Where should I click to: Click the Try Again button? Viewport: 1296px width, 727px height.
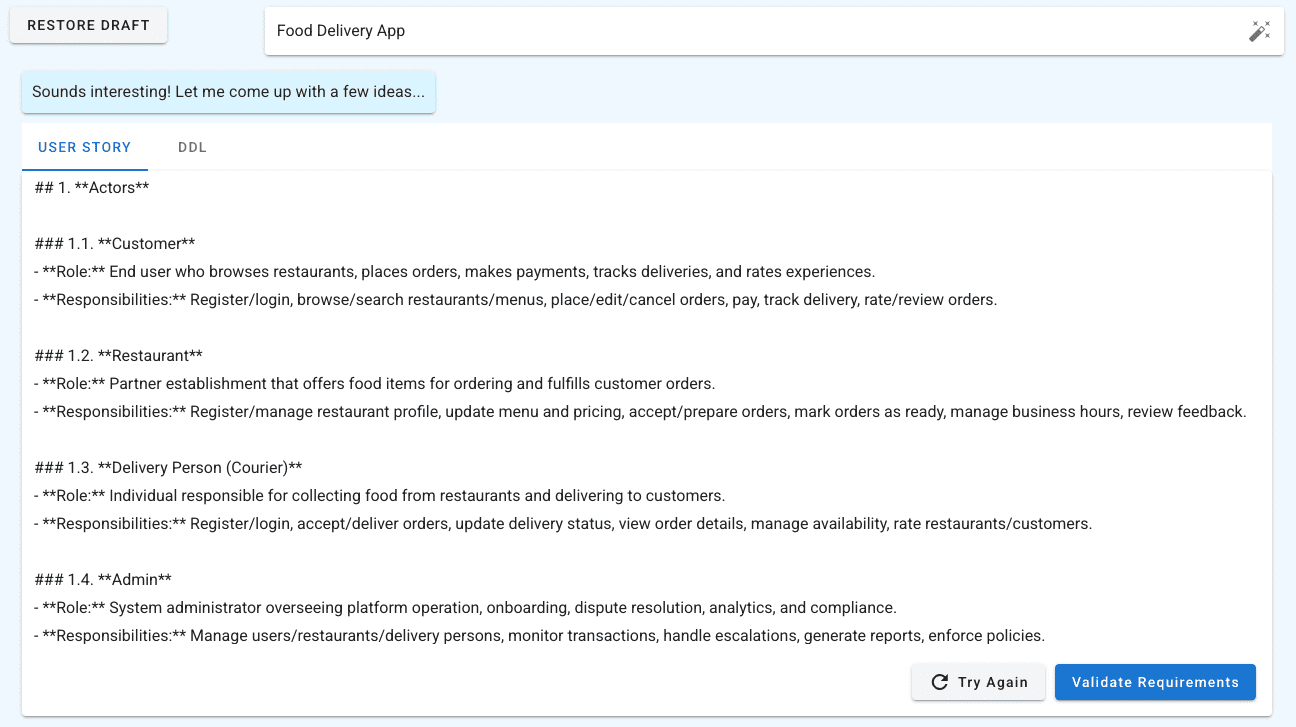[978, 682]
